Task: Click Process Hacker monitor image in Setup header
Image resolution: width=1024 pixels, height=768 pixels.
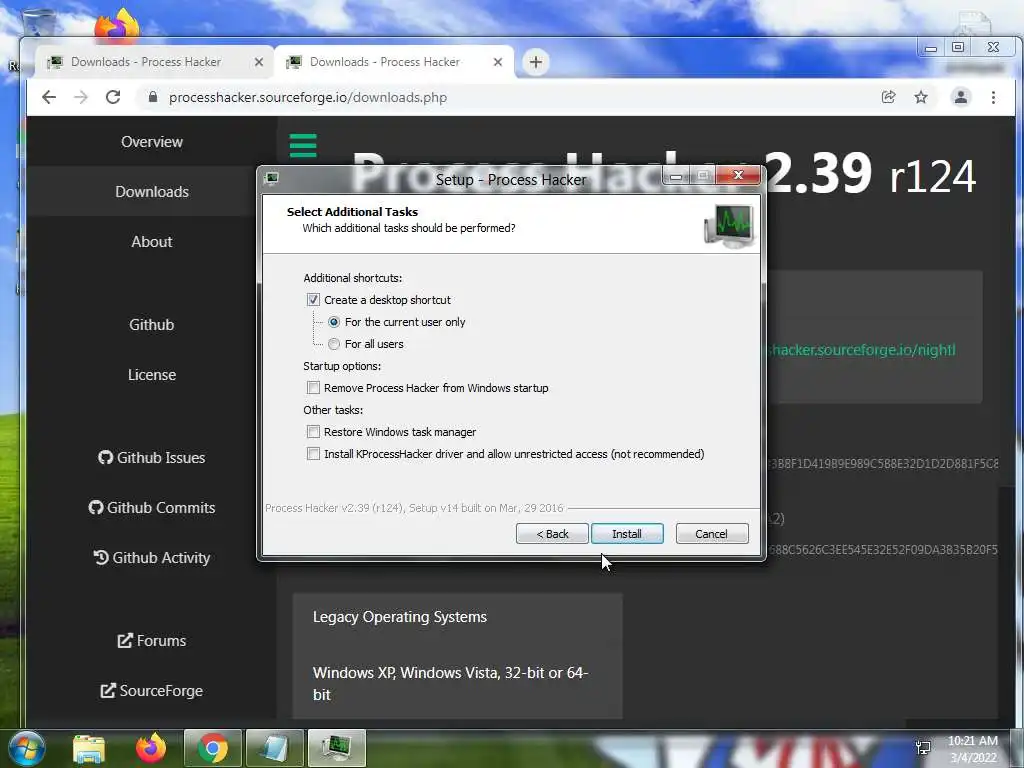Action: (x=729, y=225)
